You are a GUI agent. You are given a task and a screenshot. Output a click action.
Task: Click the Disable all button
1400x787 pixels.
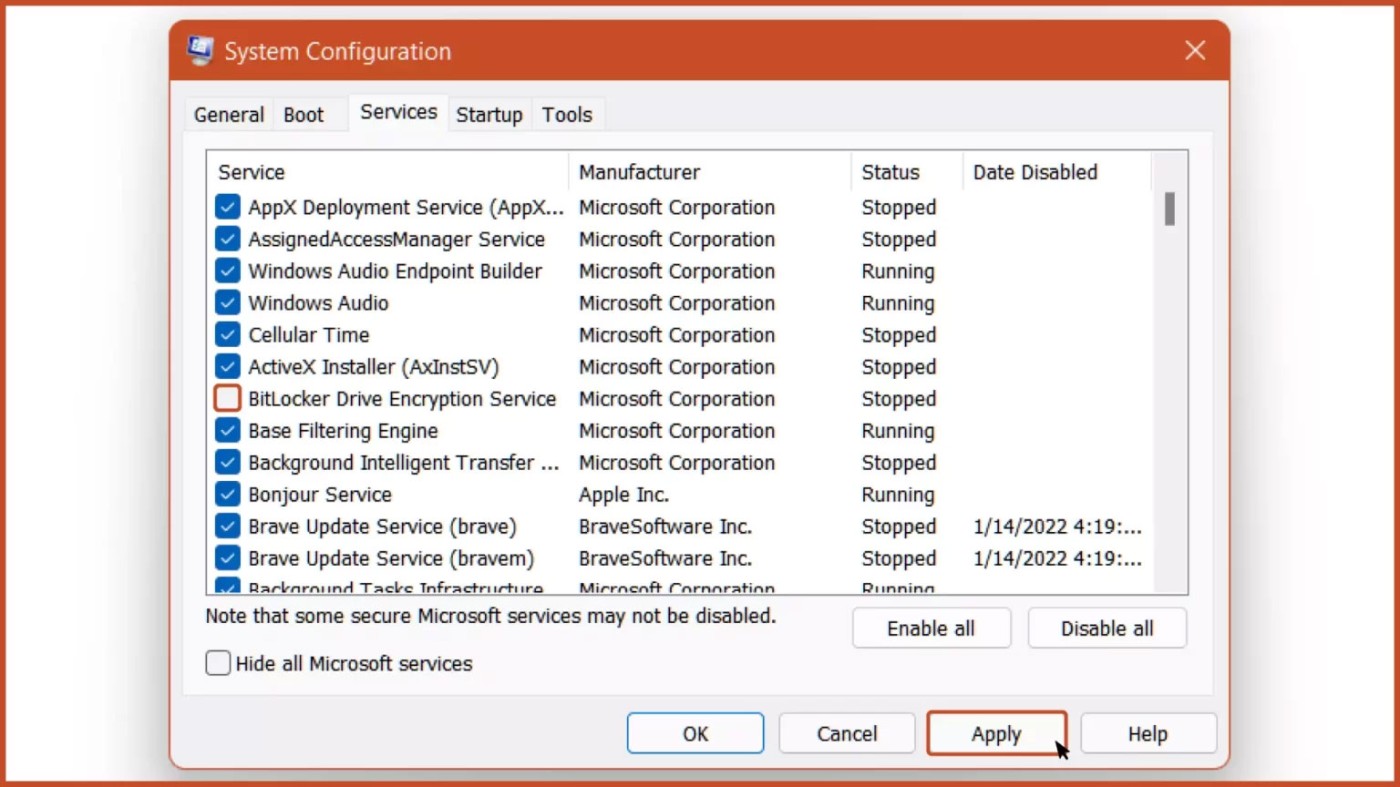click(1107, 628)
